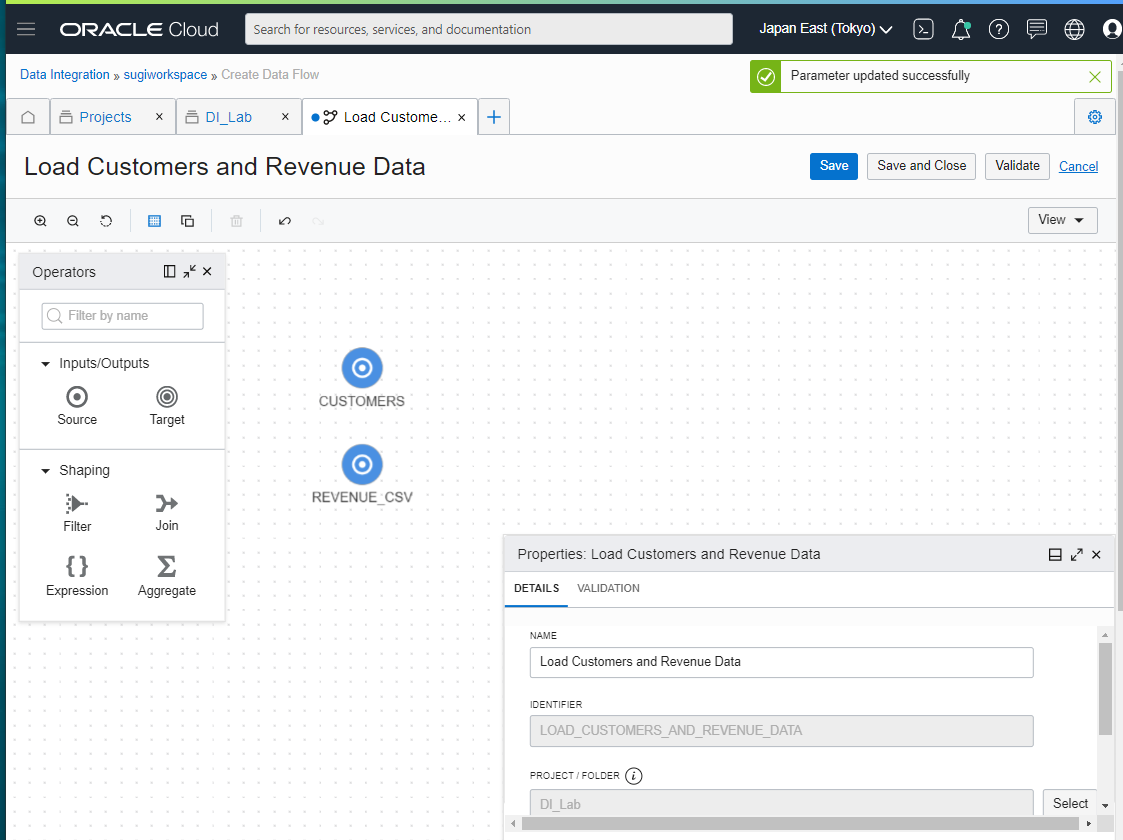Zoom out on the canvas
The height and width of the screenshot is (840, 1123).
[x=73, y=221]
